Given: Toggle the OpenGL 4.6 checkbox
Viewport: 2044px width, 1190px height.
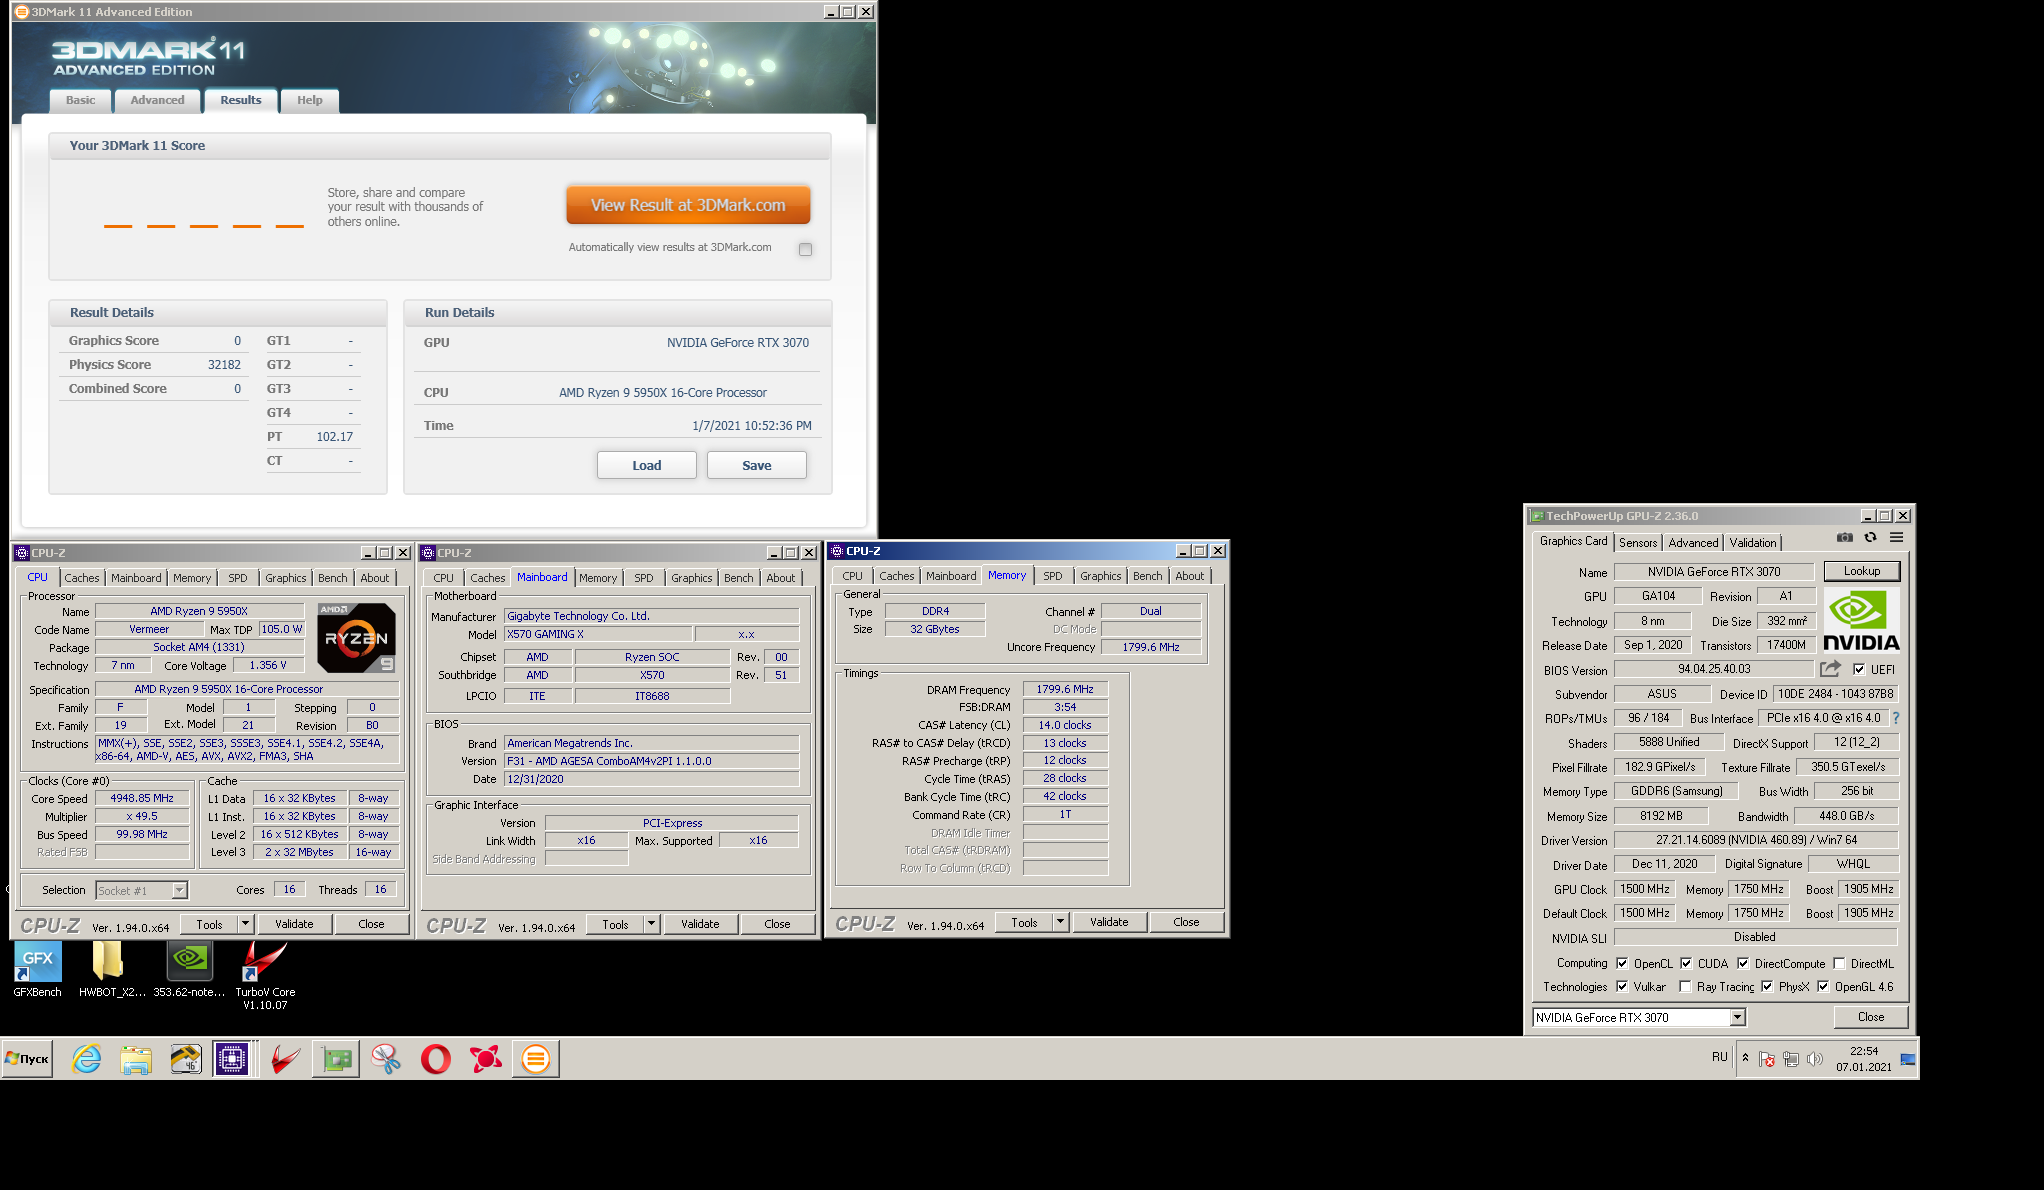Looking at the screenshot, I should 1823,986.
